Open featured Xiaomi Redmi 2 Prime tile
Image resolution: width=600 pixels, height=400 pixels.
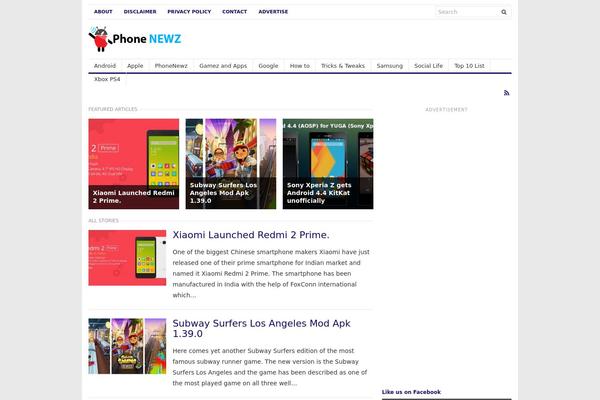[x=134, y=164]
